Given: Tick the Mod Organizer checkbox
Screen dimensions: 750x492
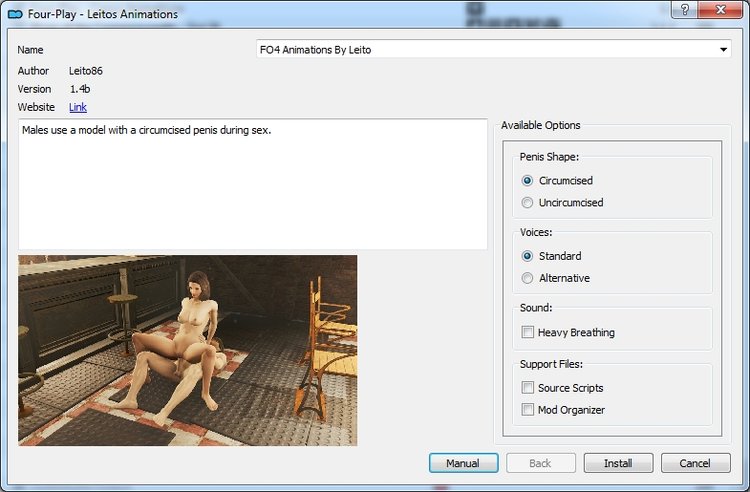Looking at the screenshot, I should 528,409.
